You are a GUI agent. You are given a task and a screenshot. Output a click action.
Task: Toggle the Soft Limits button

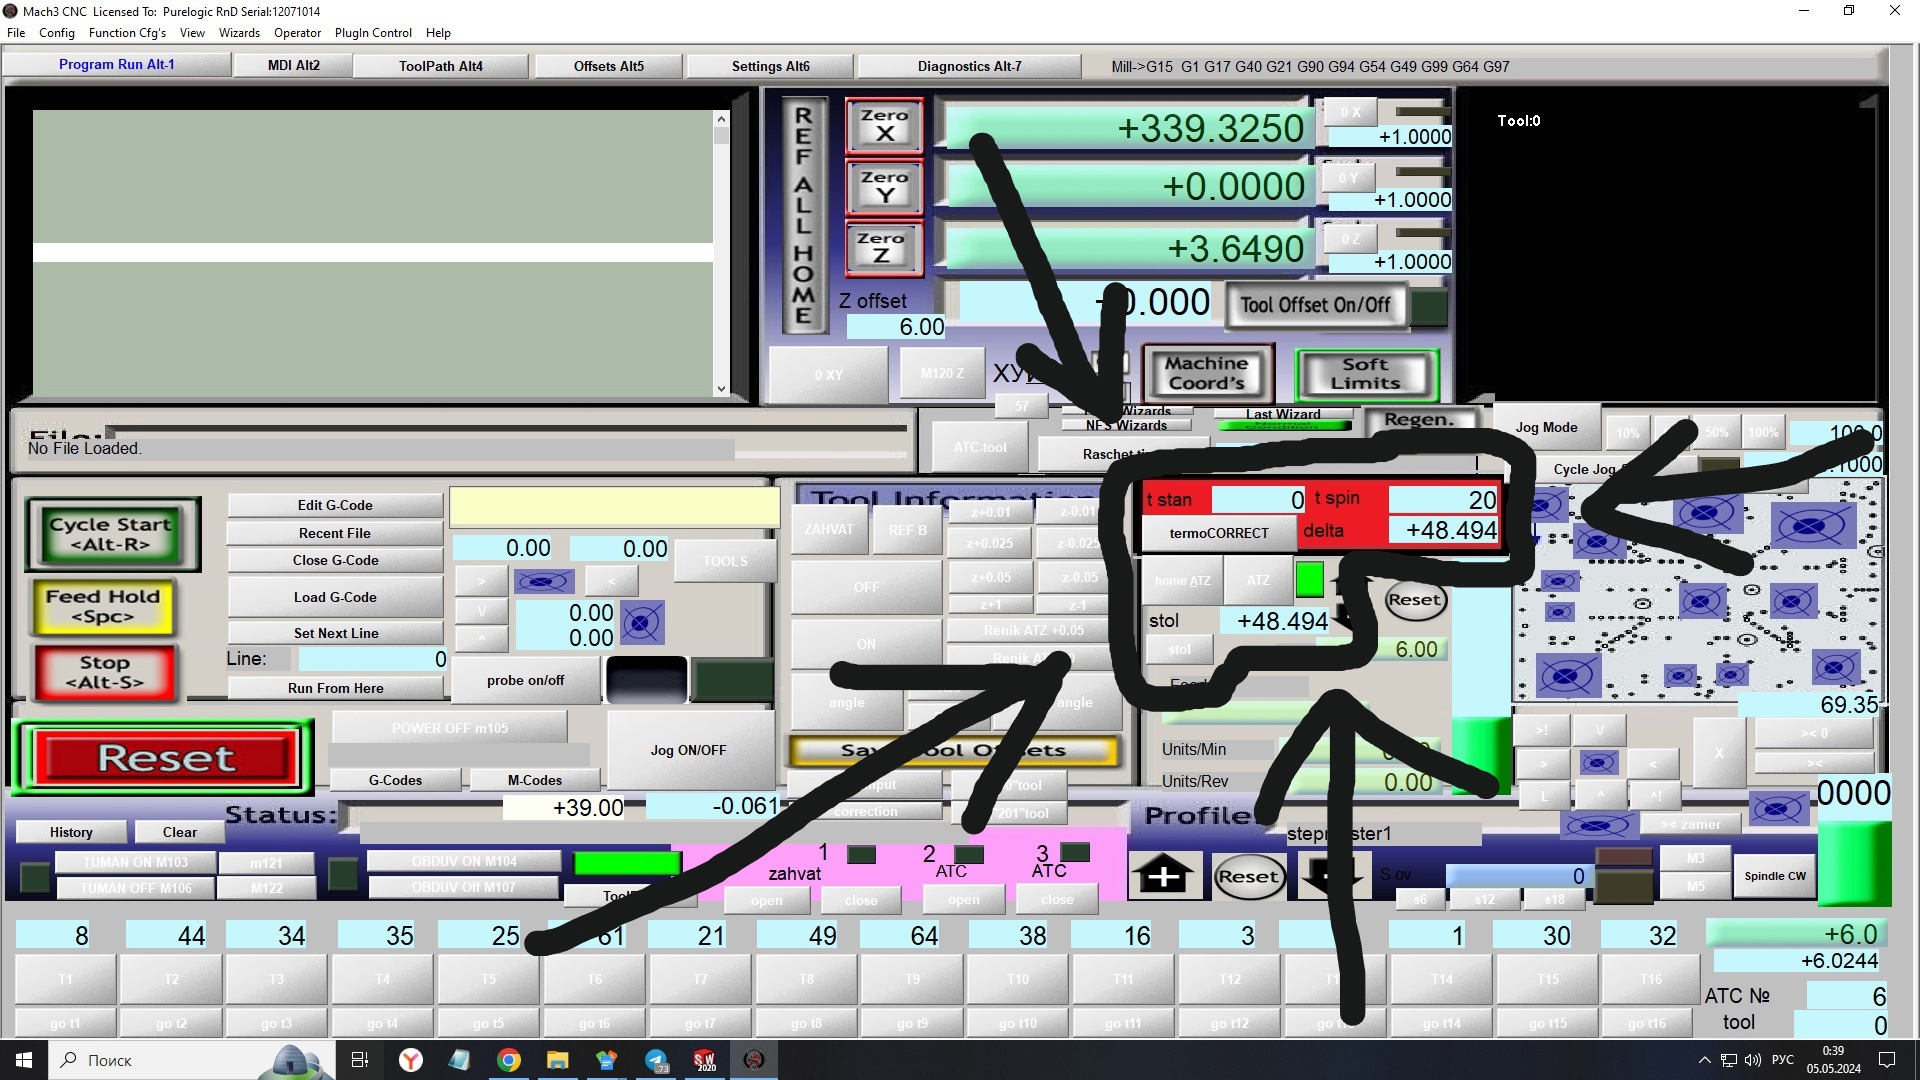point(1365,374)
